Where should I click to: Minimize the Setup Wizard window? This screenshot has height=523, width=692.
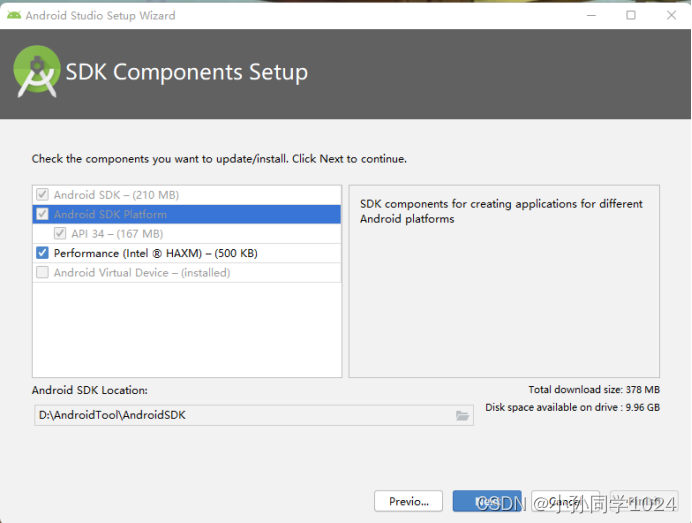click(x=591, y=15)
